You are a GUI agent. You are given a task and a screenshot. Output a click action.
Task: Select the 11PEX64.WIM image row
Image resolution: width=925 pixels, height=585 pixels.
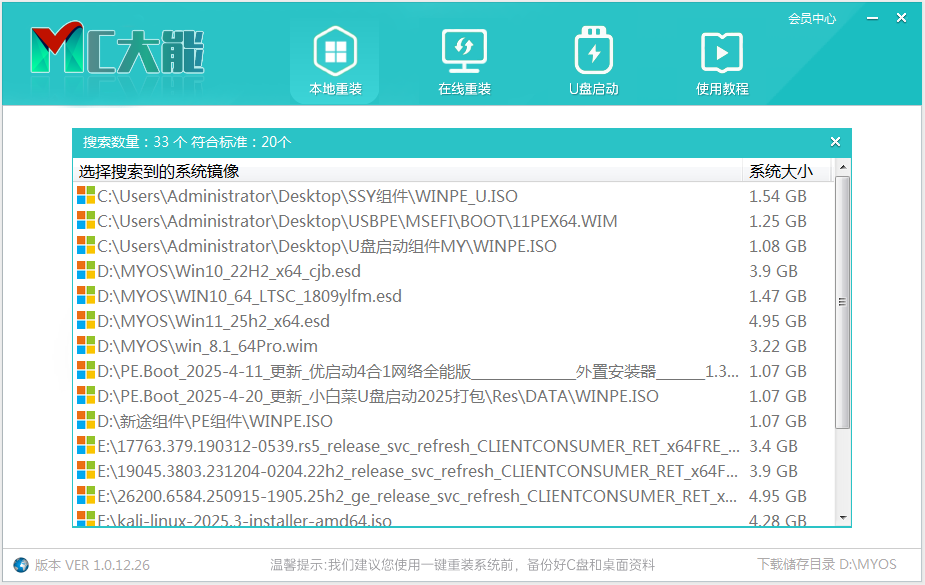point(357,221)
